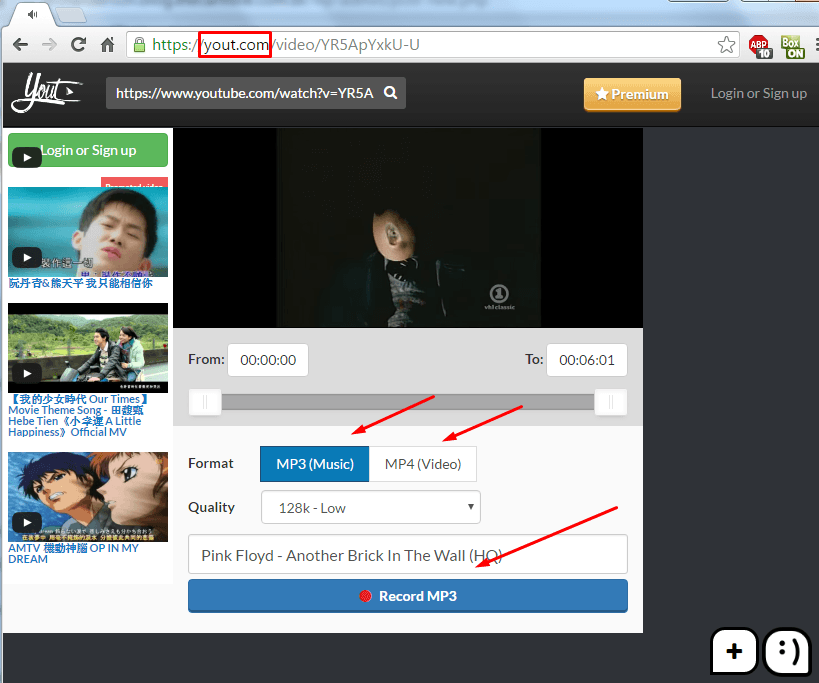The image size is (819, 683).
Task: Click the right range slider handle
Action: 611,402
